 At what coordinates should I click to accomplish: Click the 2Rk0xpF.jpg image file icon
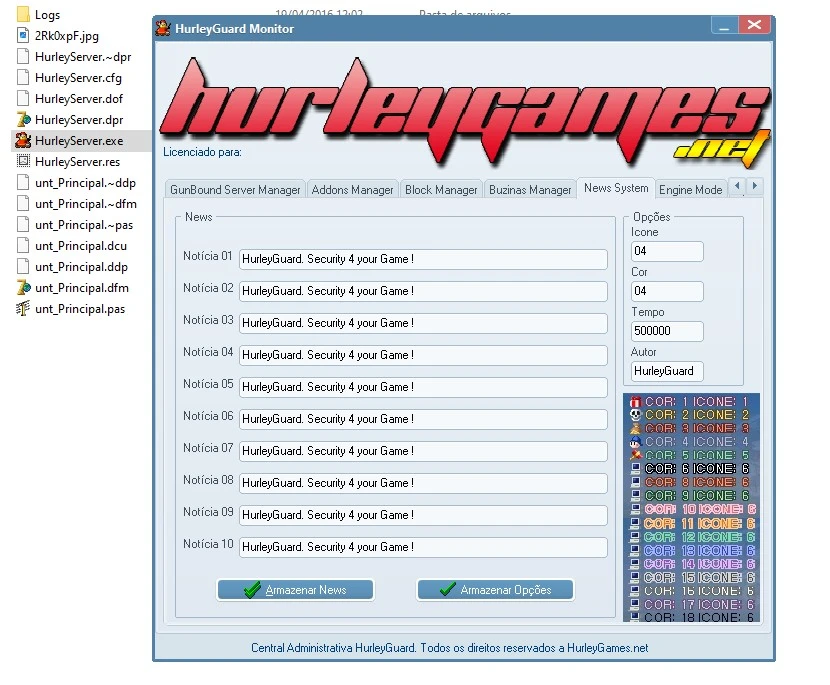click(x=23, y=35)
